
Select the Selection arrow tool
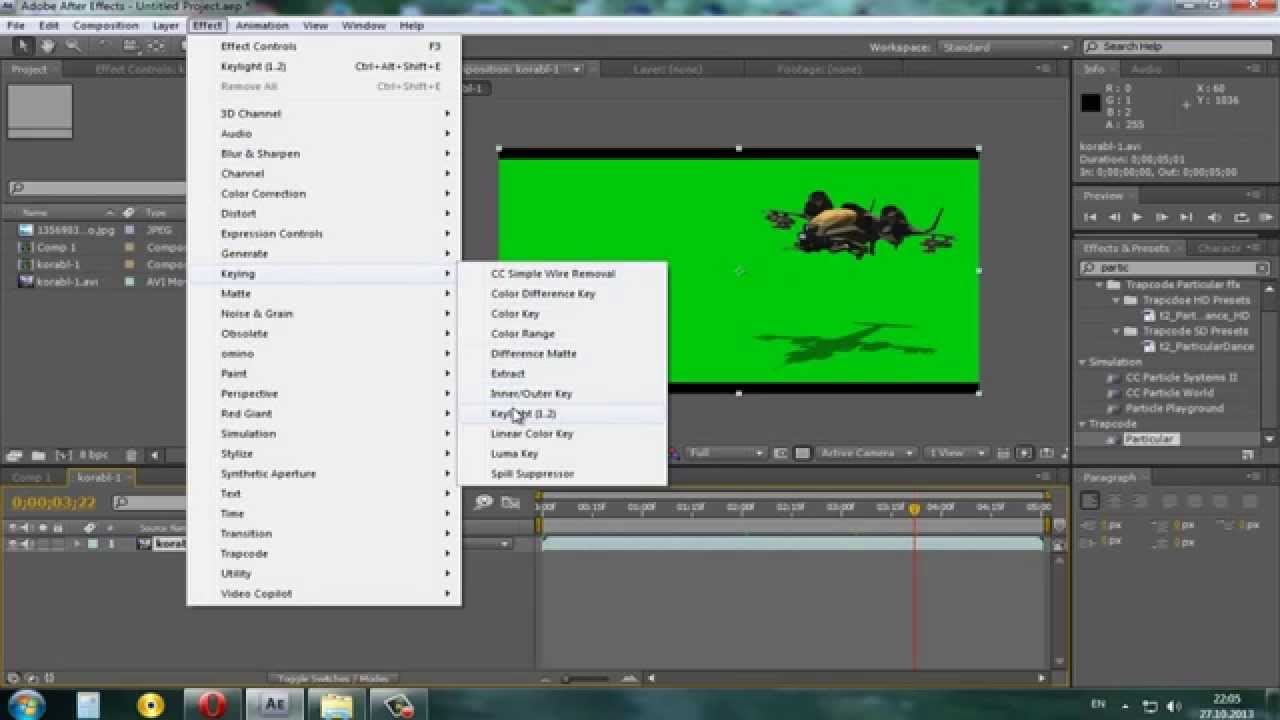(x=24, y=46)
